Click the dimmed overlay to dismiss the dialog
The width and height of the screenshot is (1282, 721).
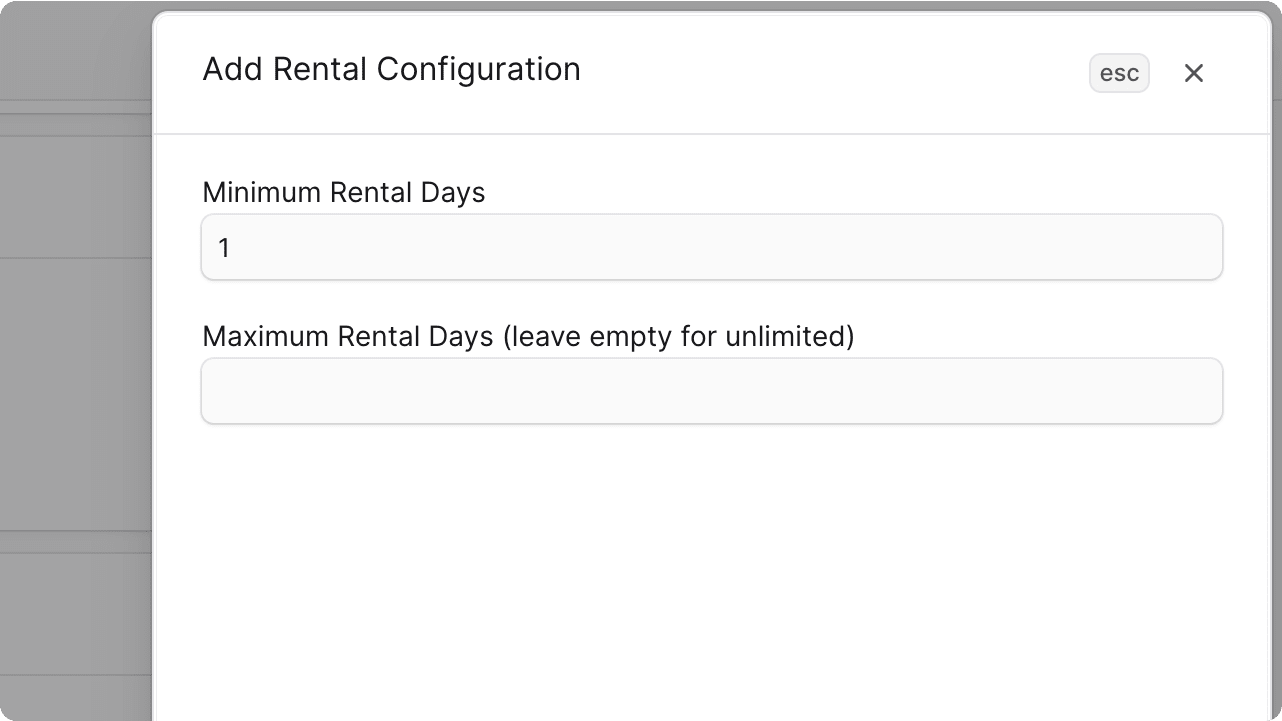75,400
